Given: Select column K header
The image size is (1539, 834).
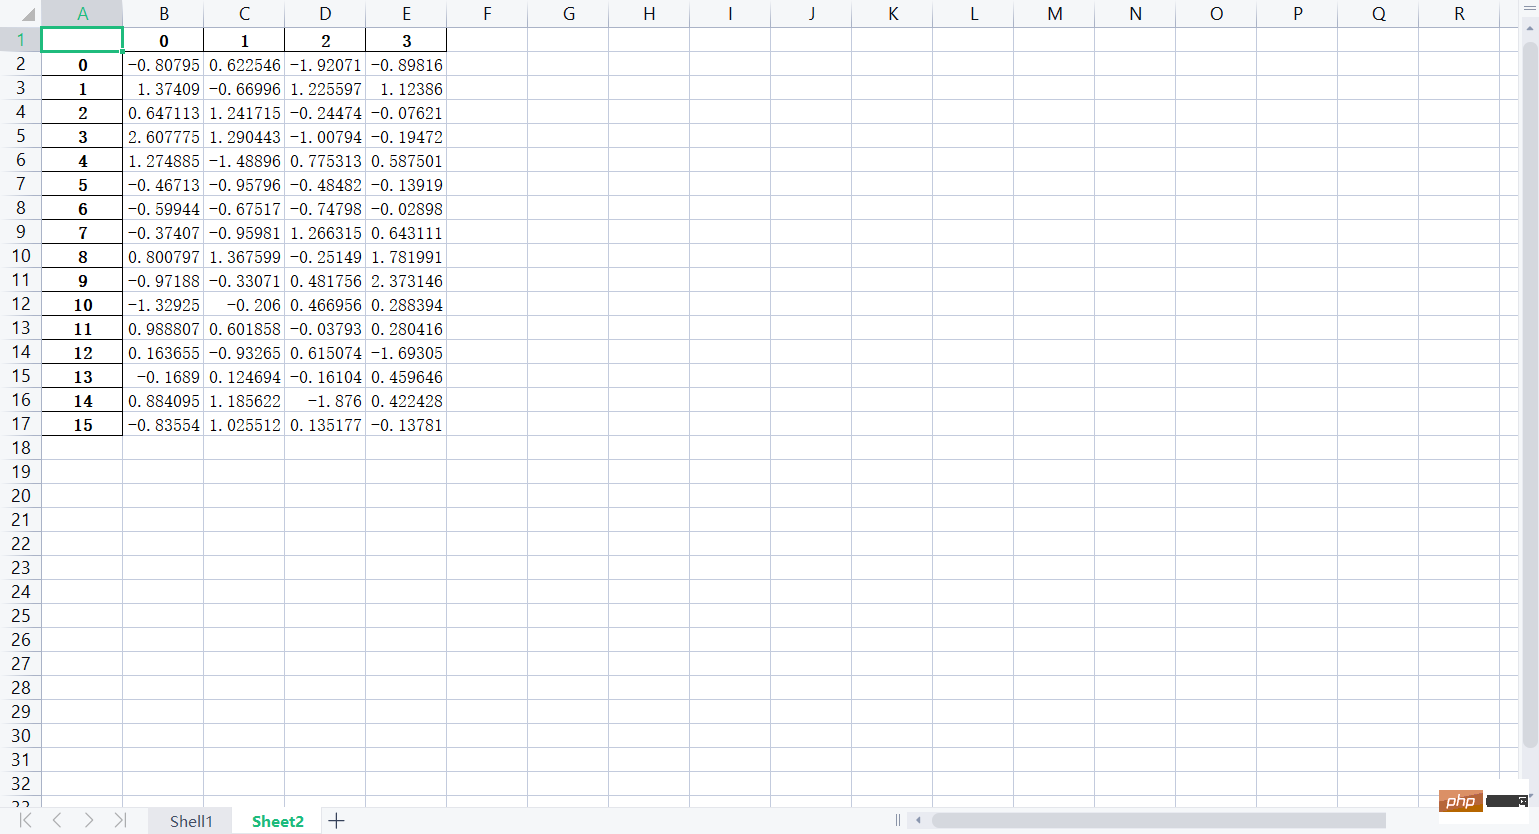Looking at the screenshot, I should (x=893, y=14).
